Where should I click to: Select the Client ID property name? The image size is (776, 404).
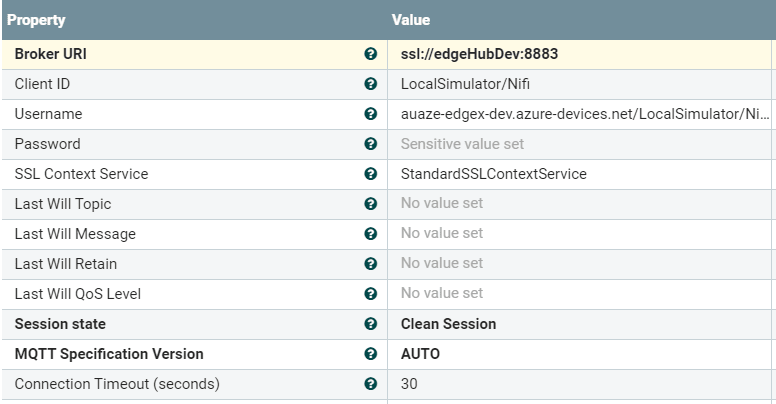click(x=42, y=84)
